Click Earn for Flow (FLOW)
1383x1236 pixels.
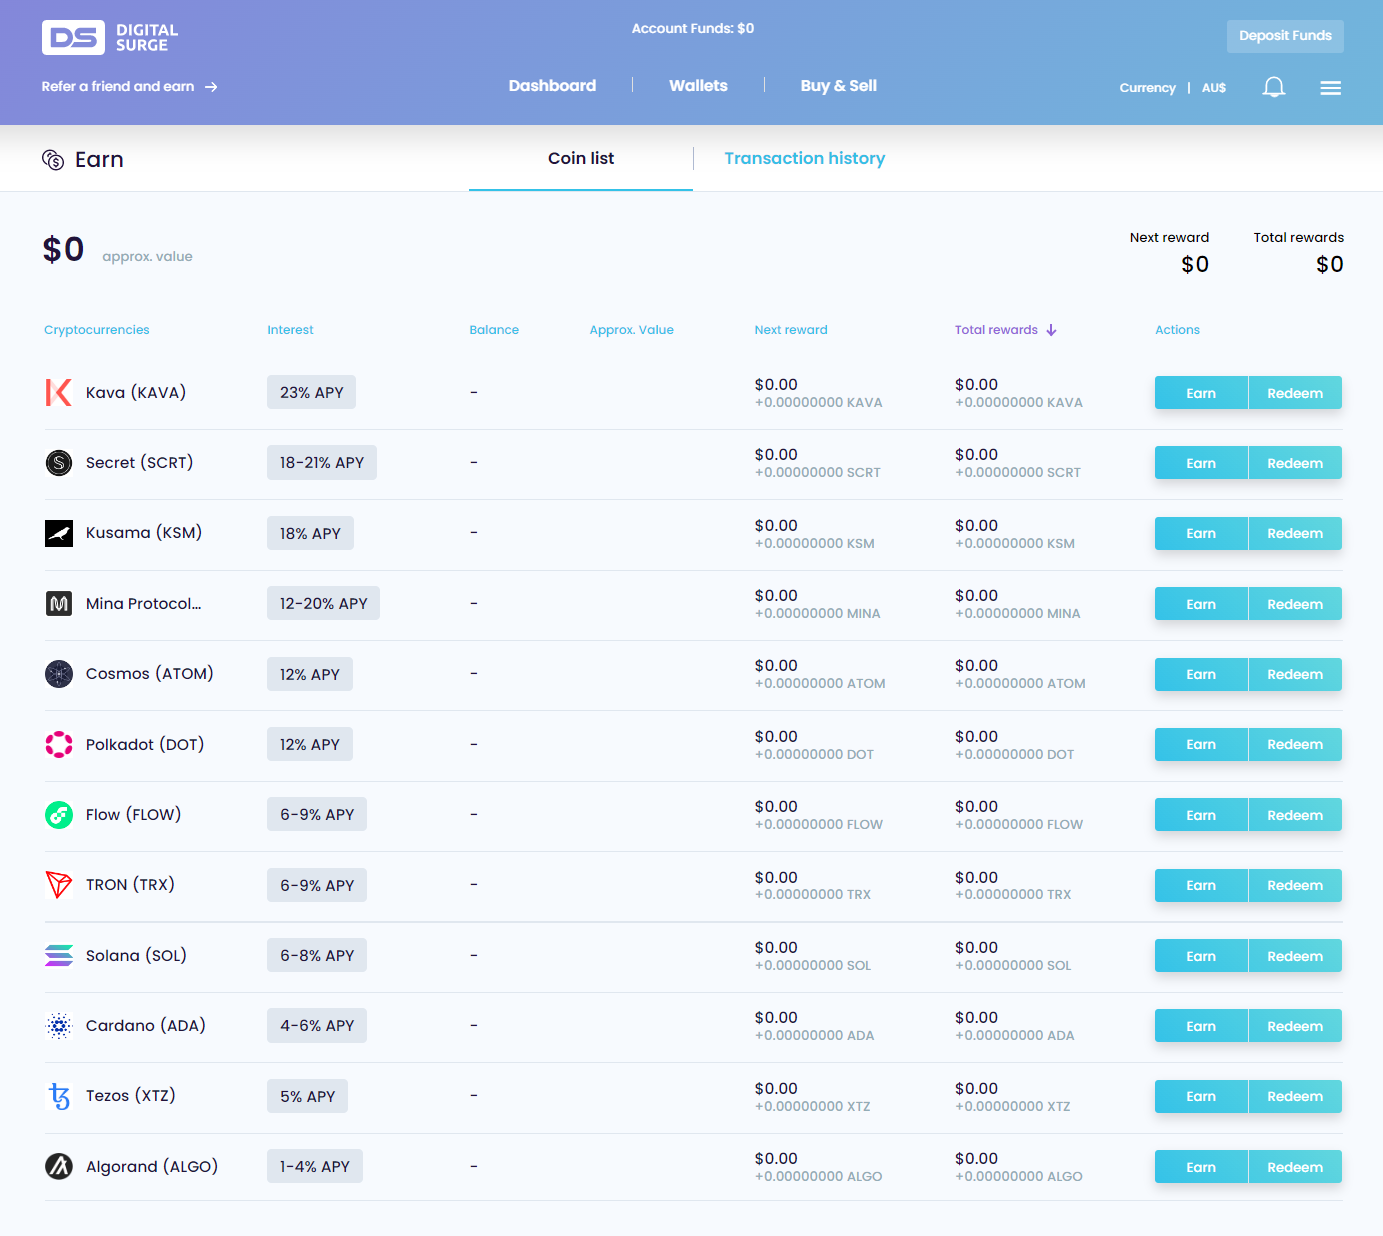point(1201,815)
